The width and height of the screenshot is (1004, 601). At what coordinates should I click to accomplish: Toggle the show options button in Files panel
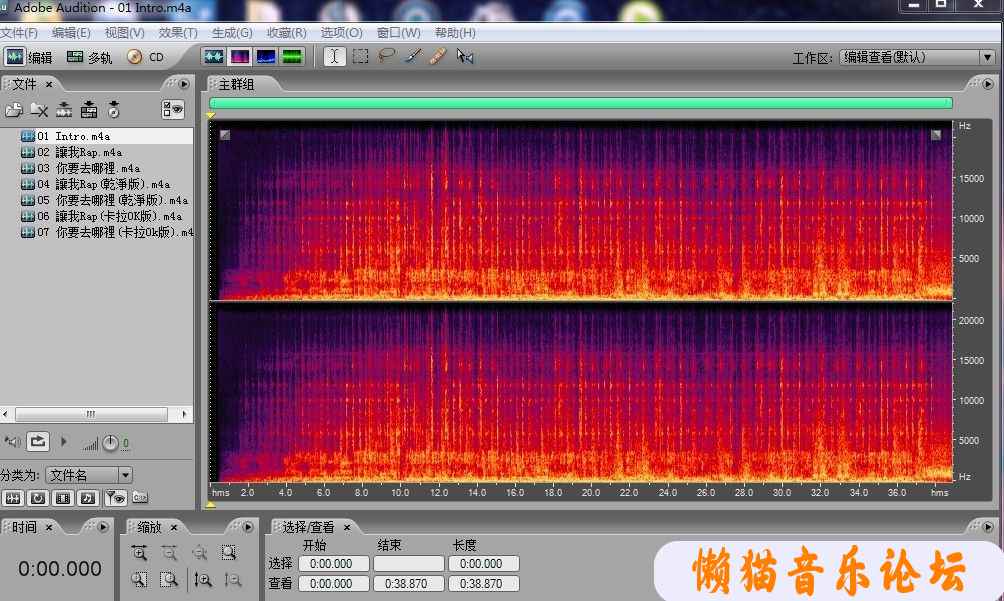172,109
